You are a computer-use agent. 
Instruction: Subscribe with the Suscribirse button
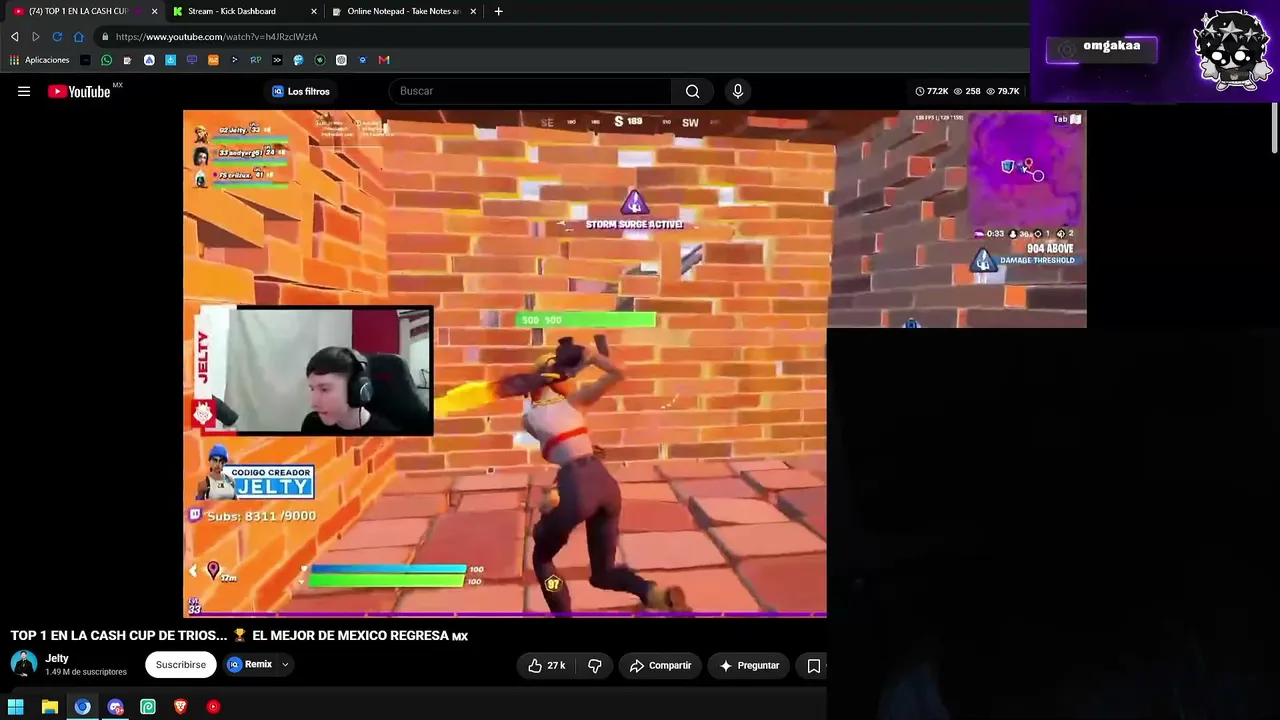click(x=181, y=665)
